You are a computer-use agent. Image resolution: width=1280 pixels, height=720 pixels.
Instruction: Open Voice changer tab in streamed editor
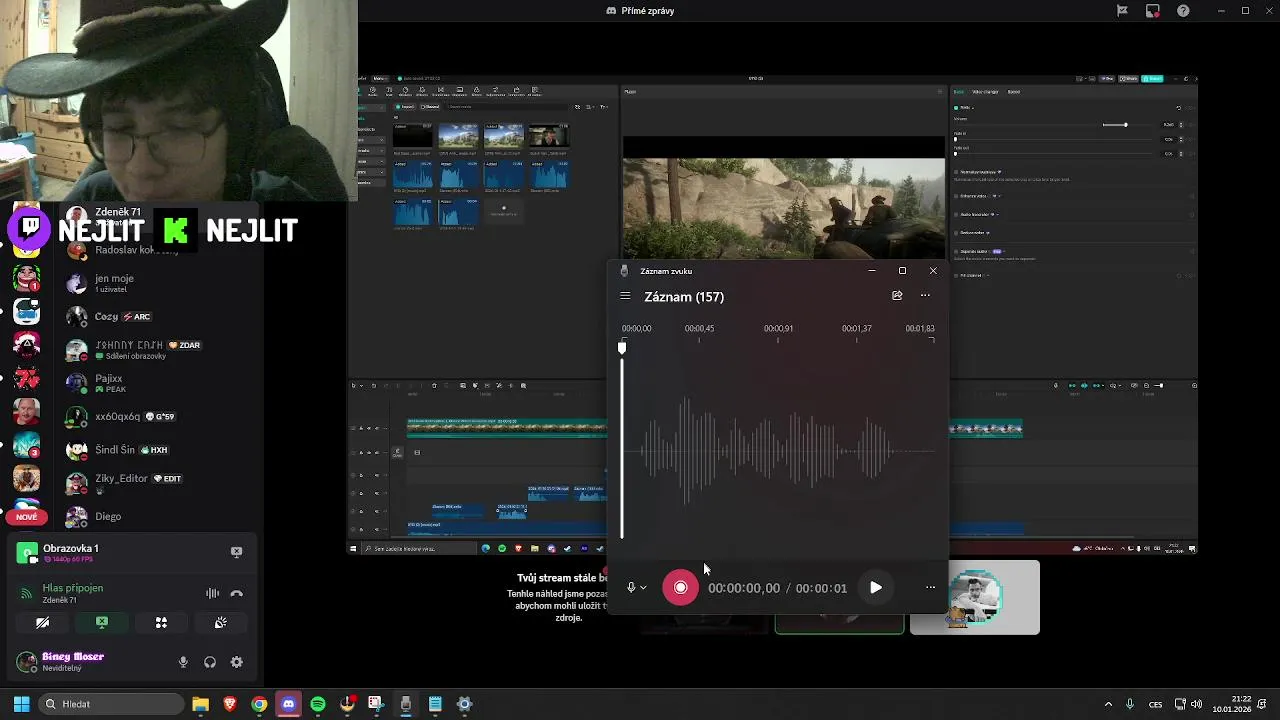985,92
